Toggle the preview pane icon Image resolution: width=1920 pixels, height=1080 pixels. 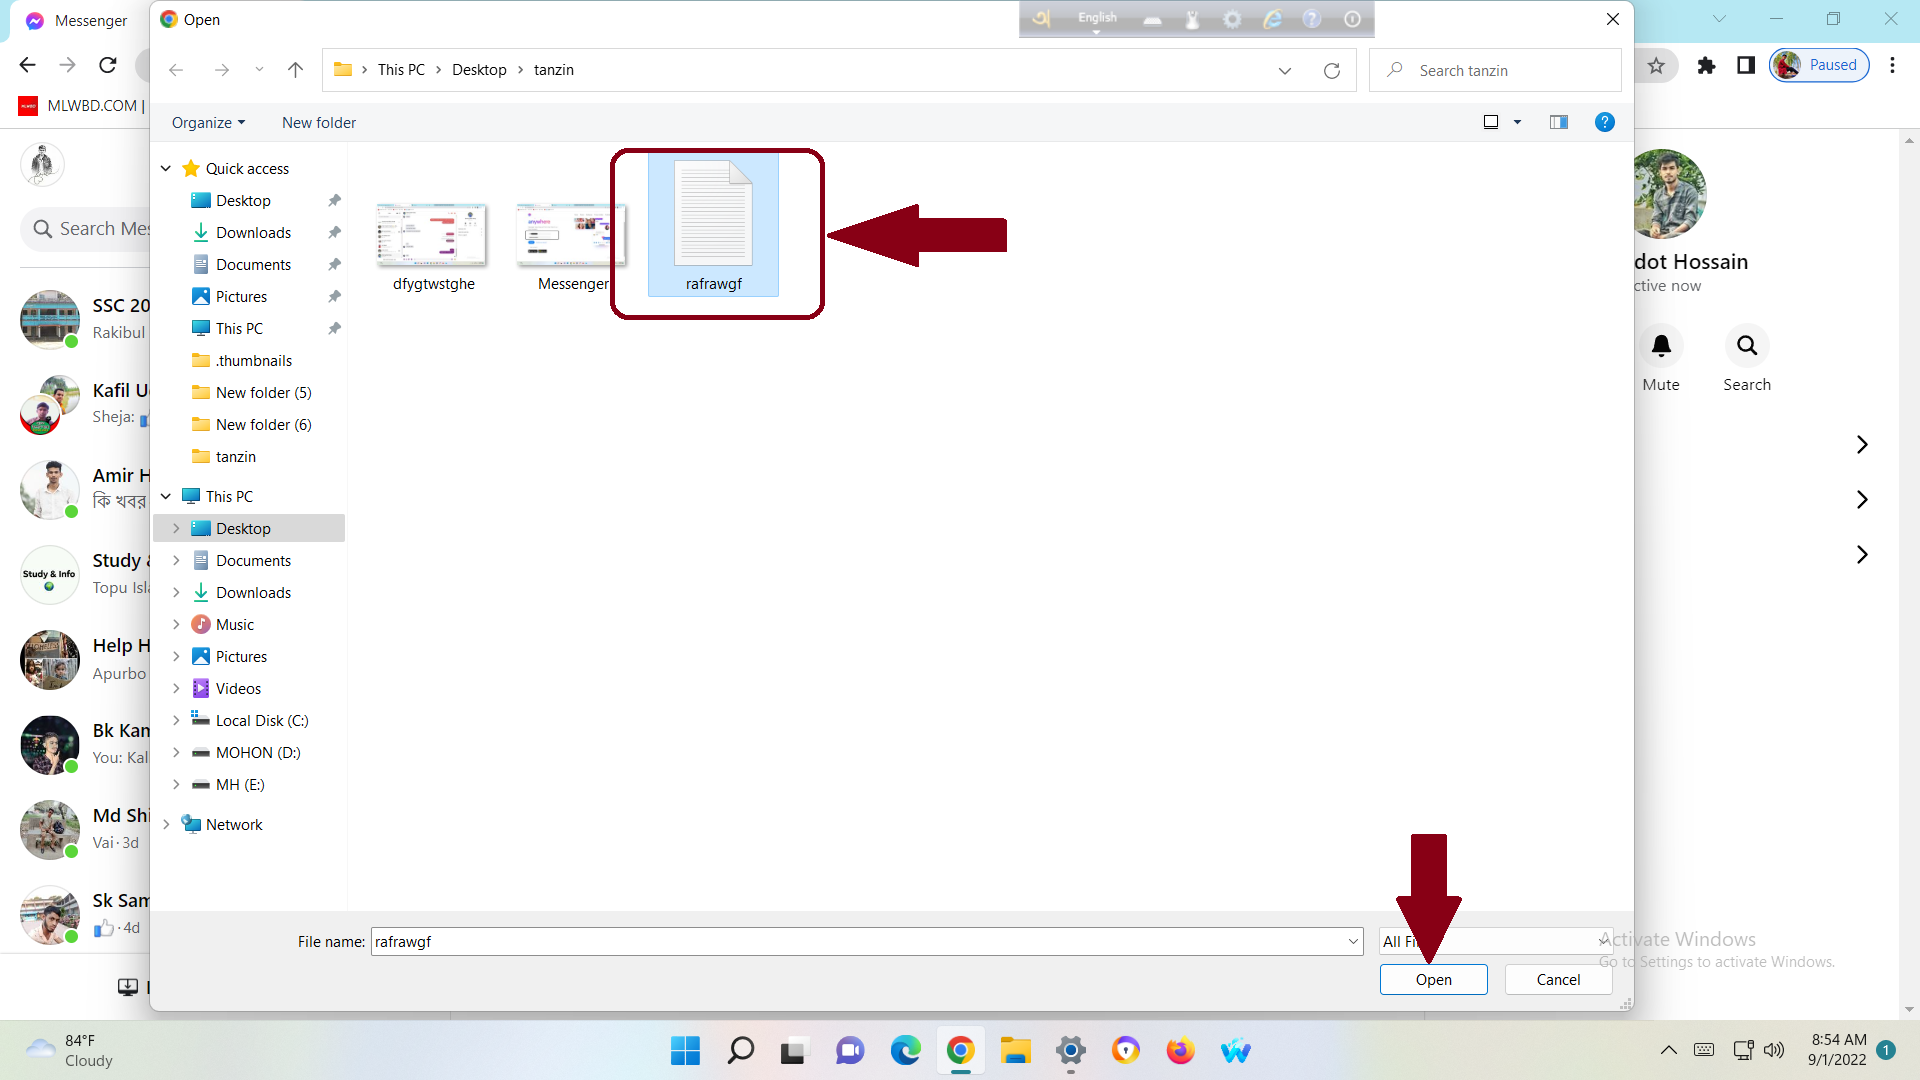click(1558, 122)
